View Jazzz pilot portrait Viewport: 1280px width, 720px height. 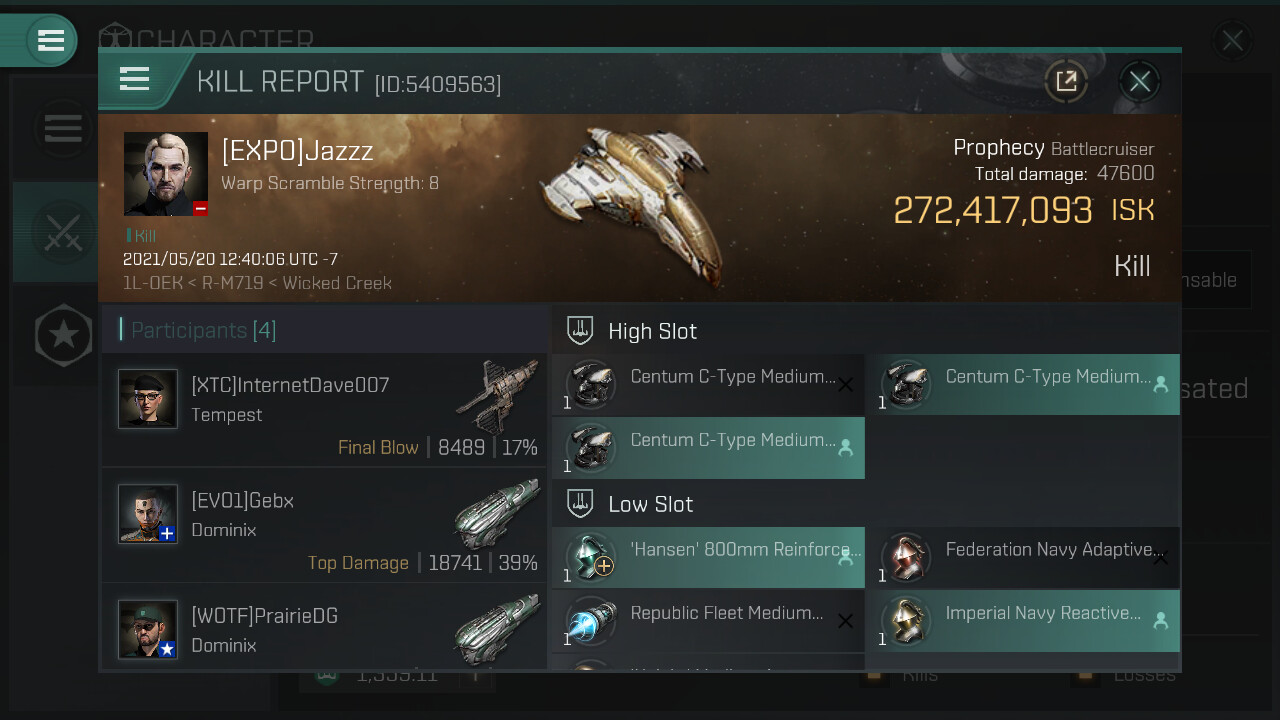[166, 174]
